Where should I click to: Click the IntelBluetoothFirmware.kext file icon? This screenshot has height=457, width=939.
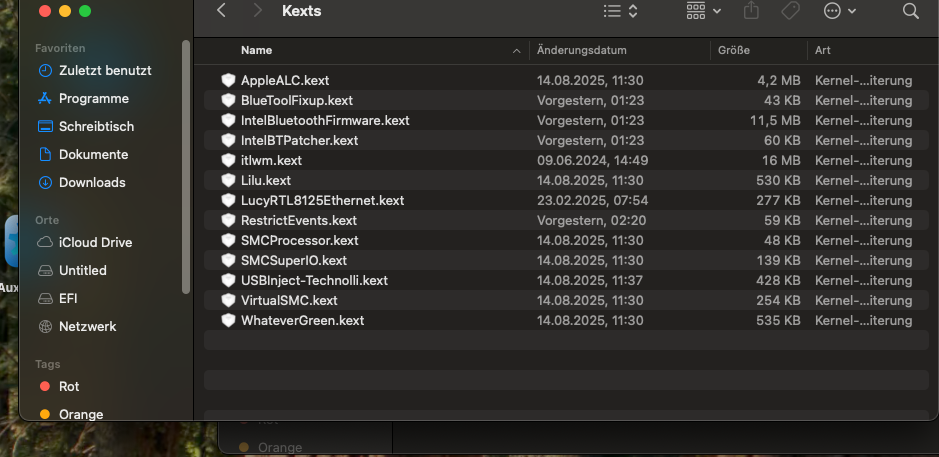[x=228, y=120]
